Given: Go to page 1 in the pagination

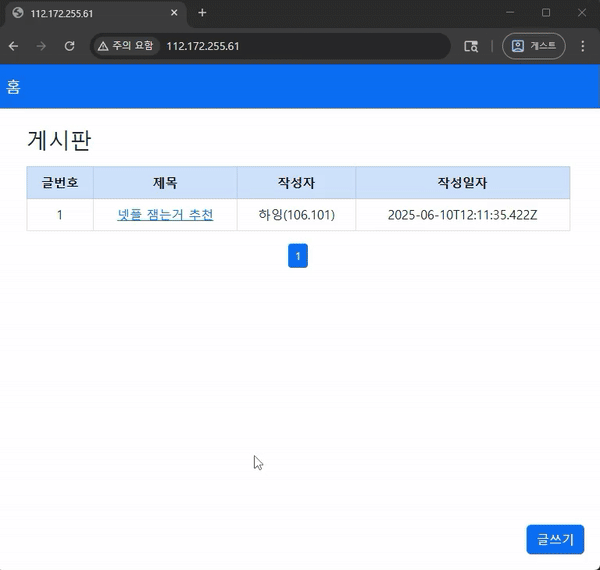Looking at the screenshot, I should click(298, 256).
